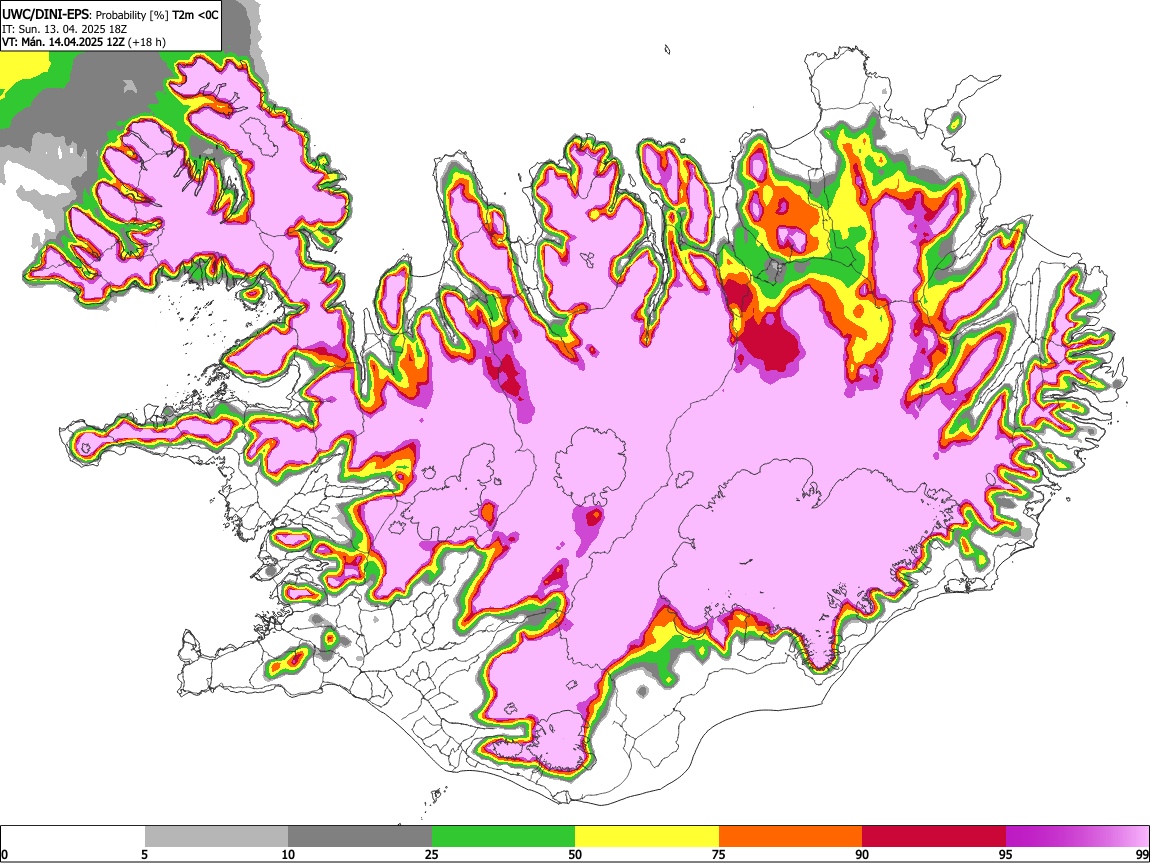Image resolution: width=1150 pixels, height=863 pixels.
Task: Click the legend label '90'
Action: pyautogui.click(x=862, y=855)
